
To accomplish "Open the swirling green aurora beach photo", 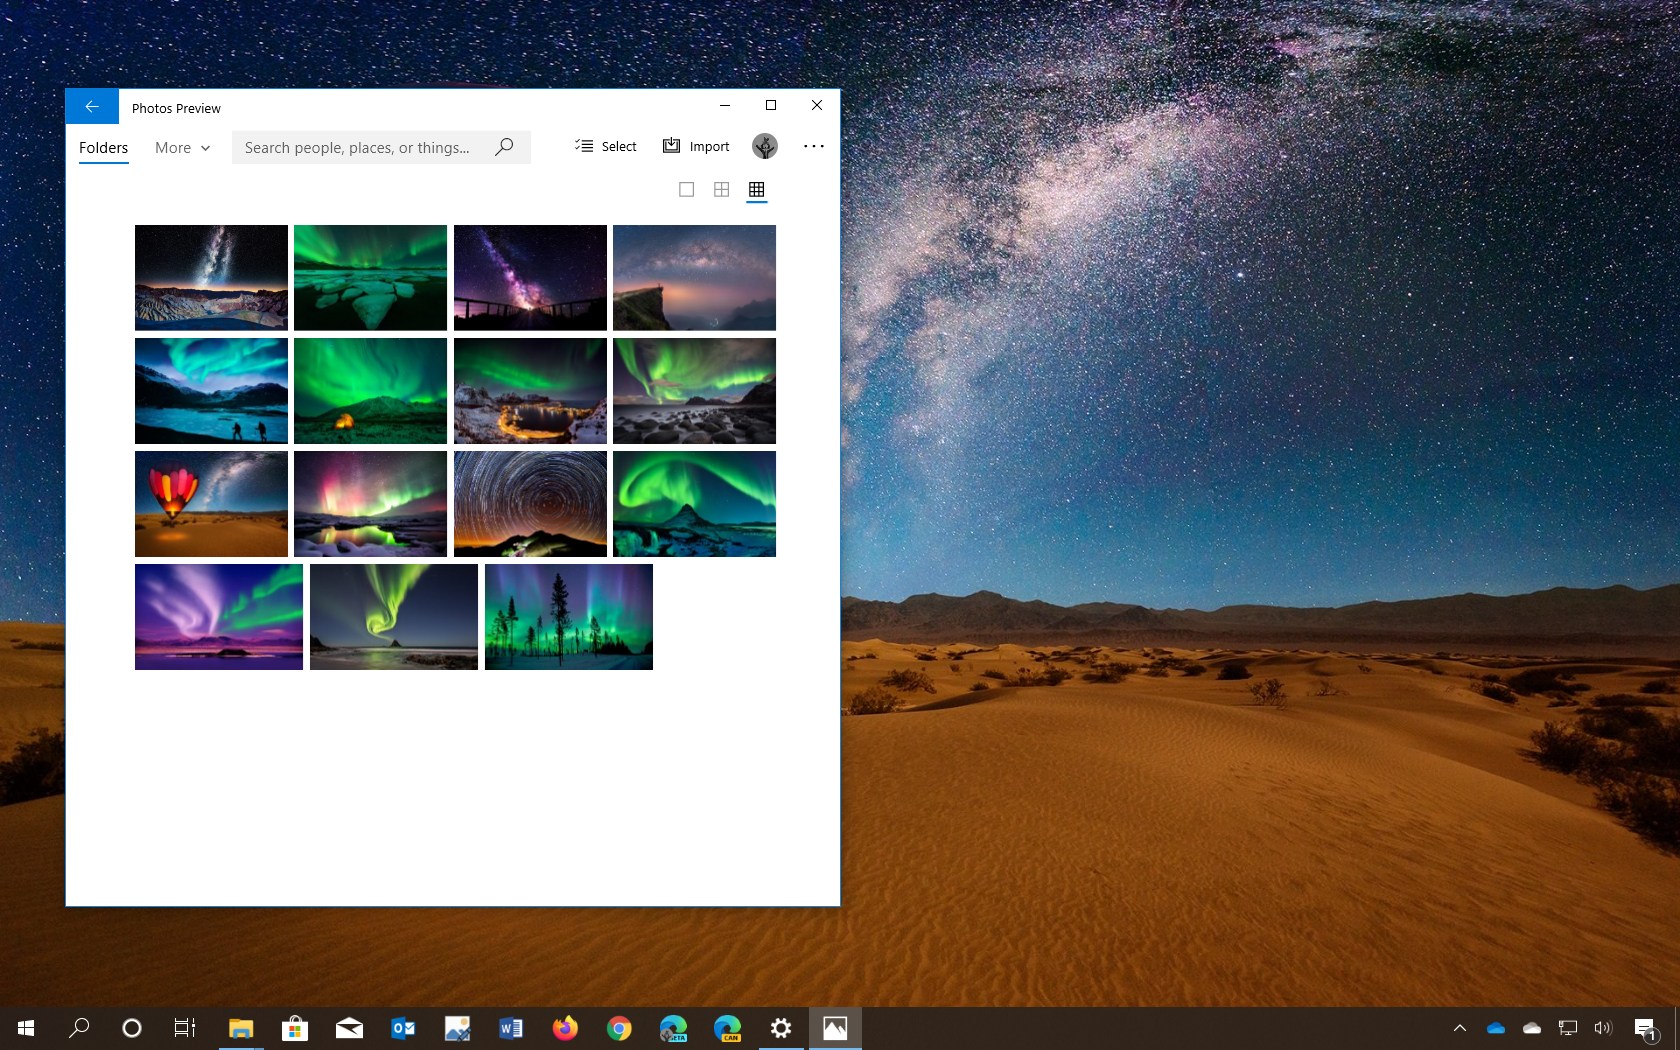I will (394, 617).
